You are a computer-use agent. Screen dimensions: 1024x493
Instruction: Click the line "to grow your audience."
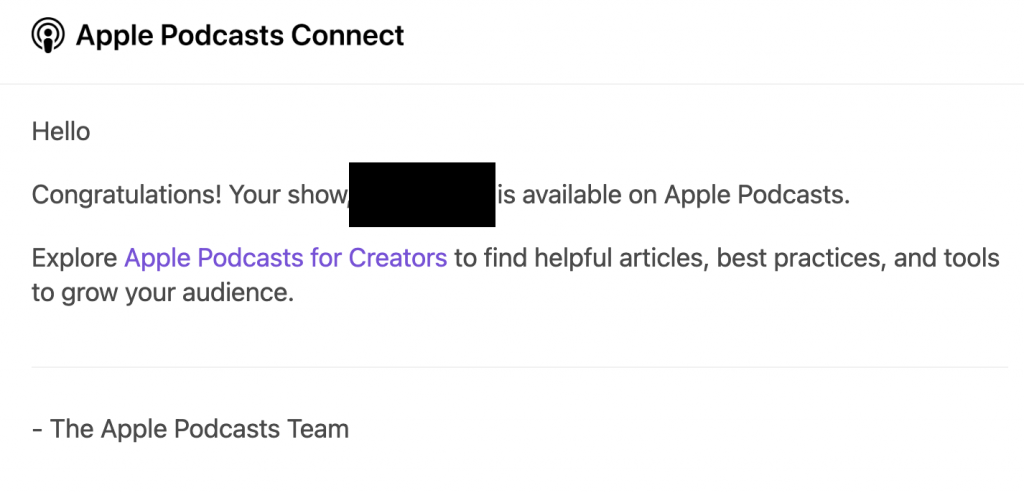(163, 293)
